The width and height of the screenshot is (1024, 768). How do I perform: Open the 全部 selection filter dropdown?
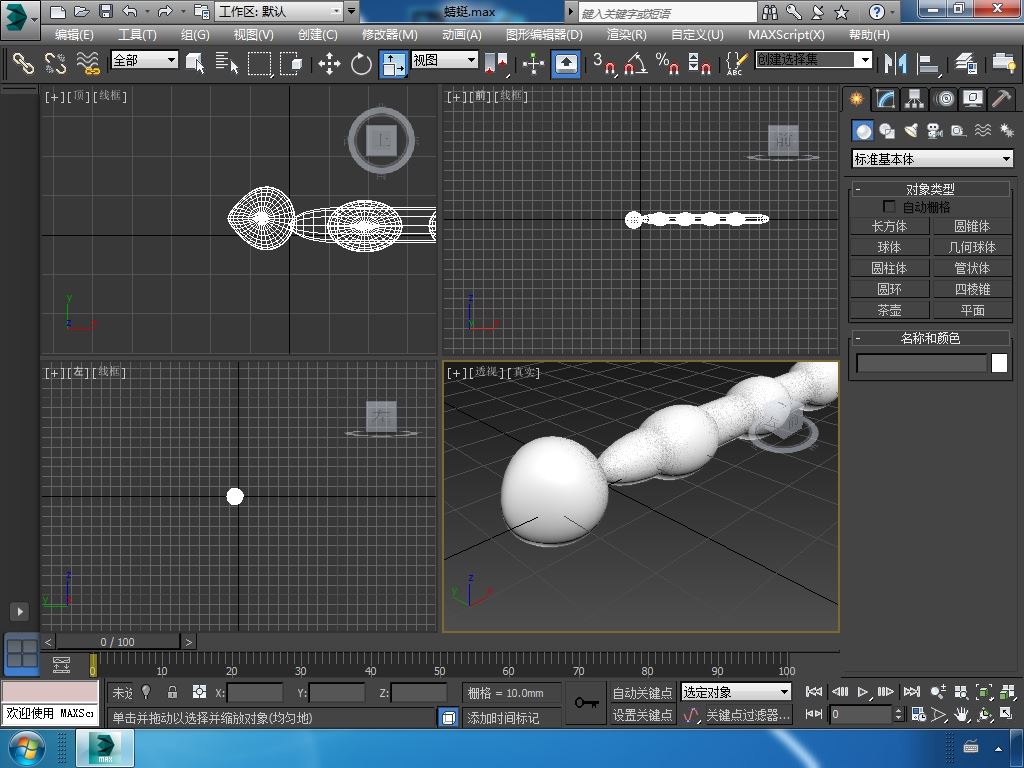(x=144, y=60)
